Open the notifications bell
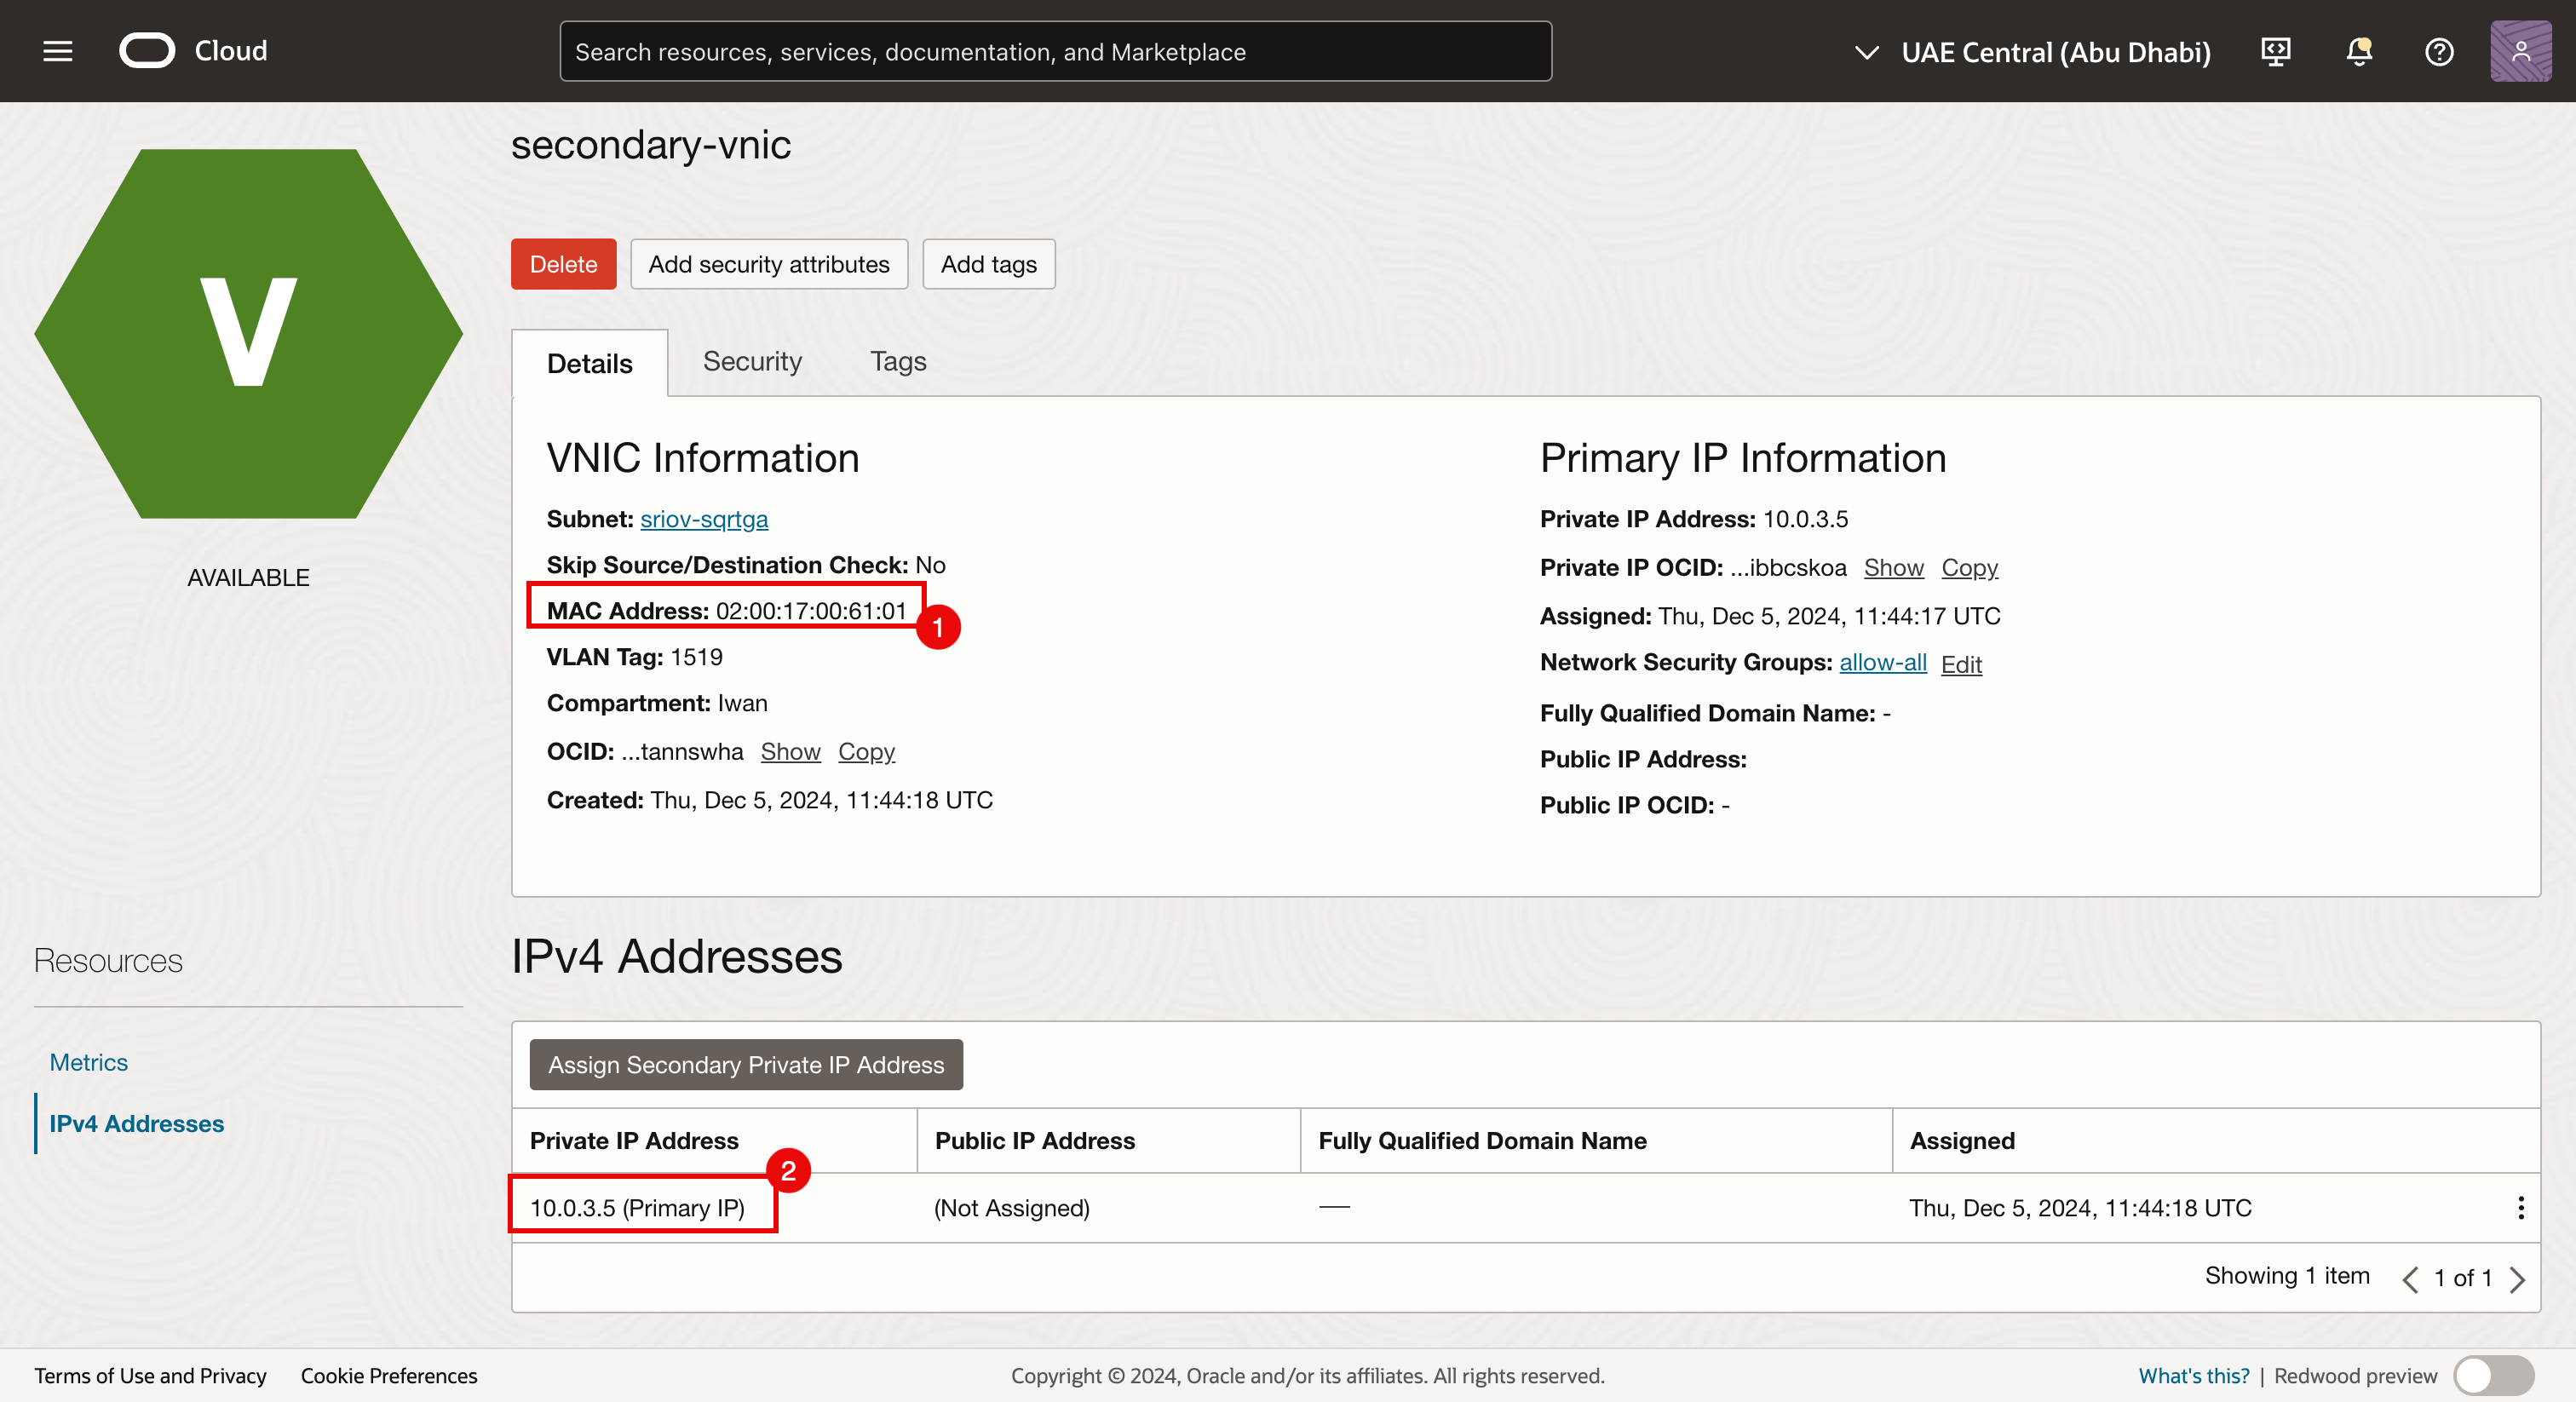This screenshot has height=1402, width=2576. point(2358,51)
